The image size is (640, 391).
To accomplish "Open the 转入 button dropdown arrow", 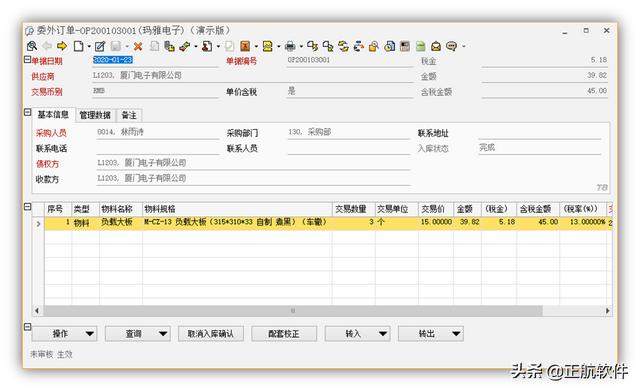I will 383,334.
